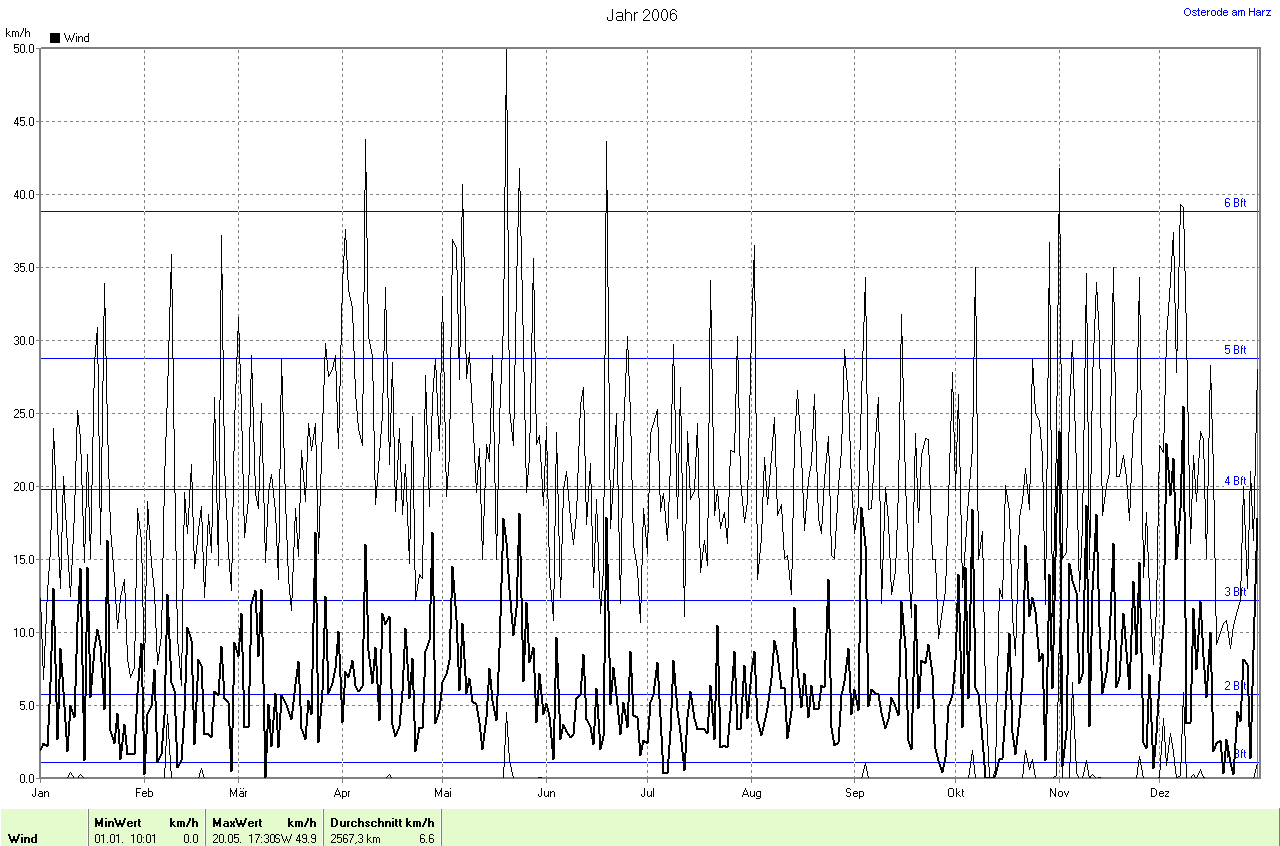This screenshot has width=1280, height=846.
Task: Click the 6.6 average wind value
Action: 425,838
